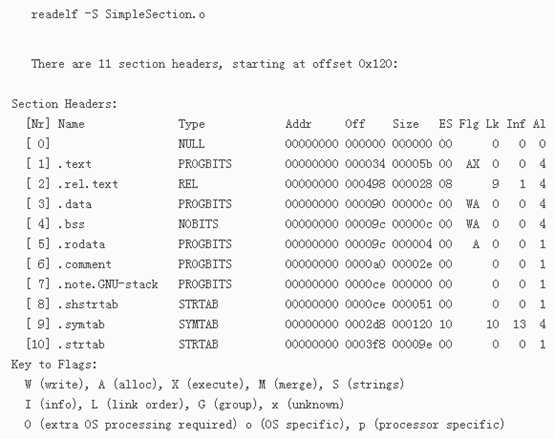Screen dimensions: 554x439
Task: Click the 'Addr' column header
Action: coord(299,124)
